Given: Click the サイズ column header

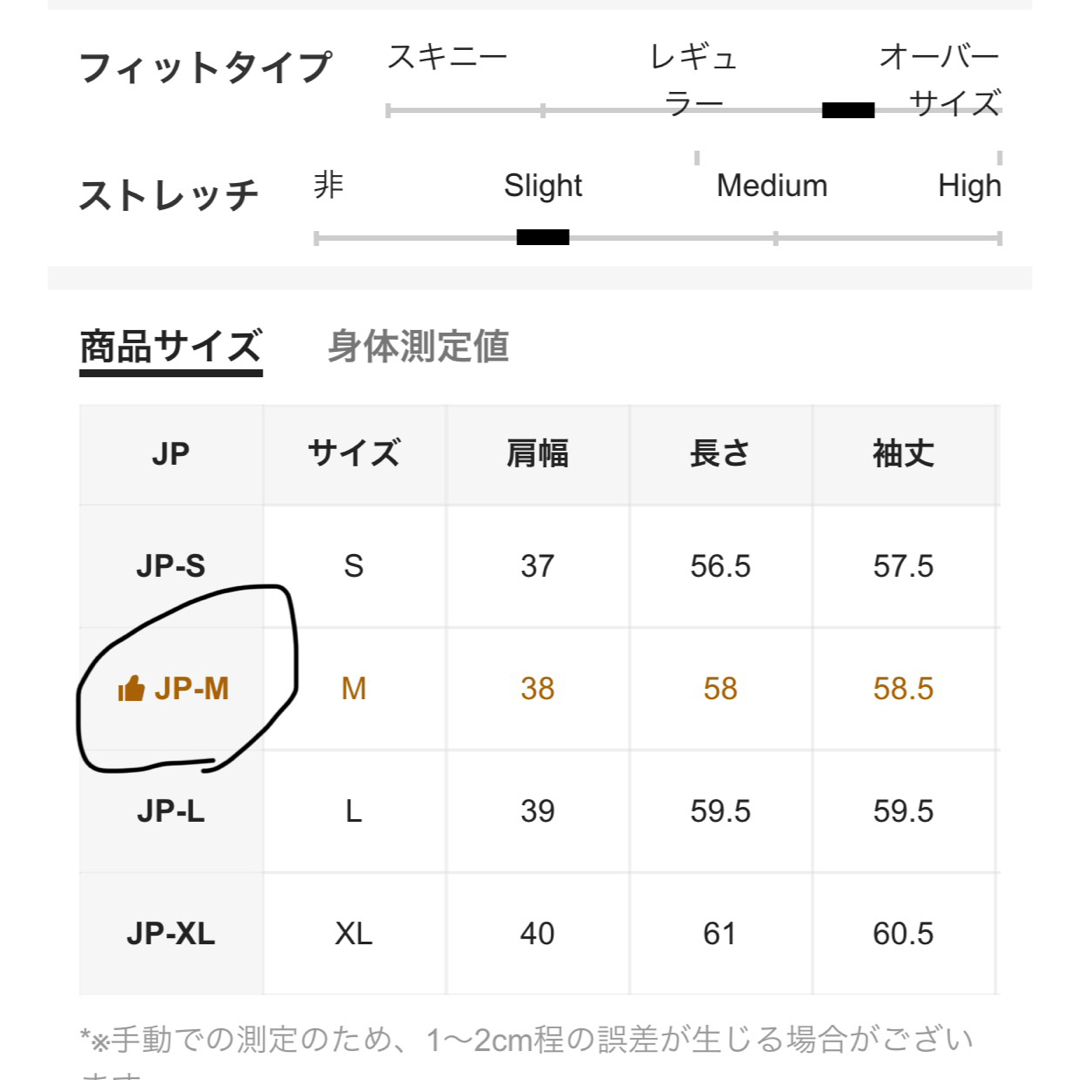Looking at the screenshot, I should tap(354, 454).
